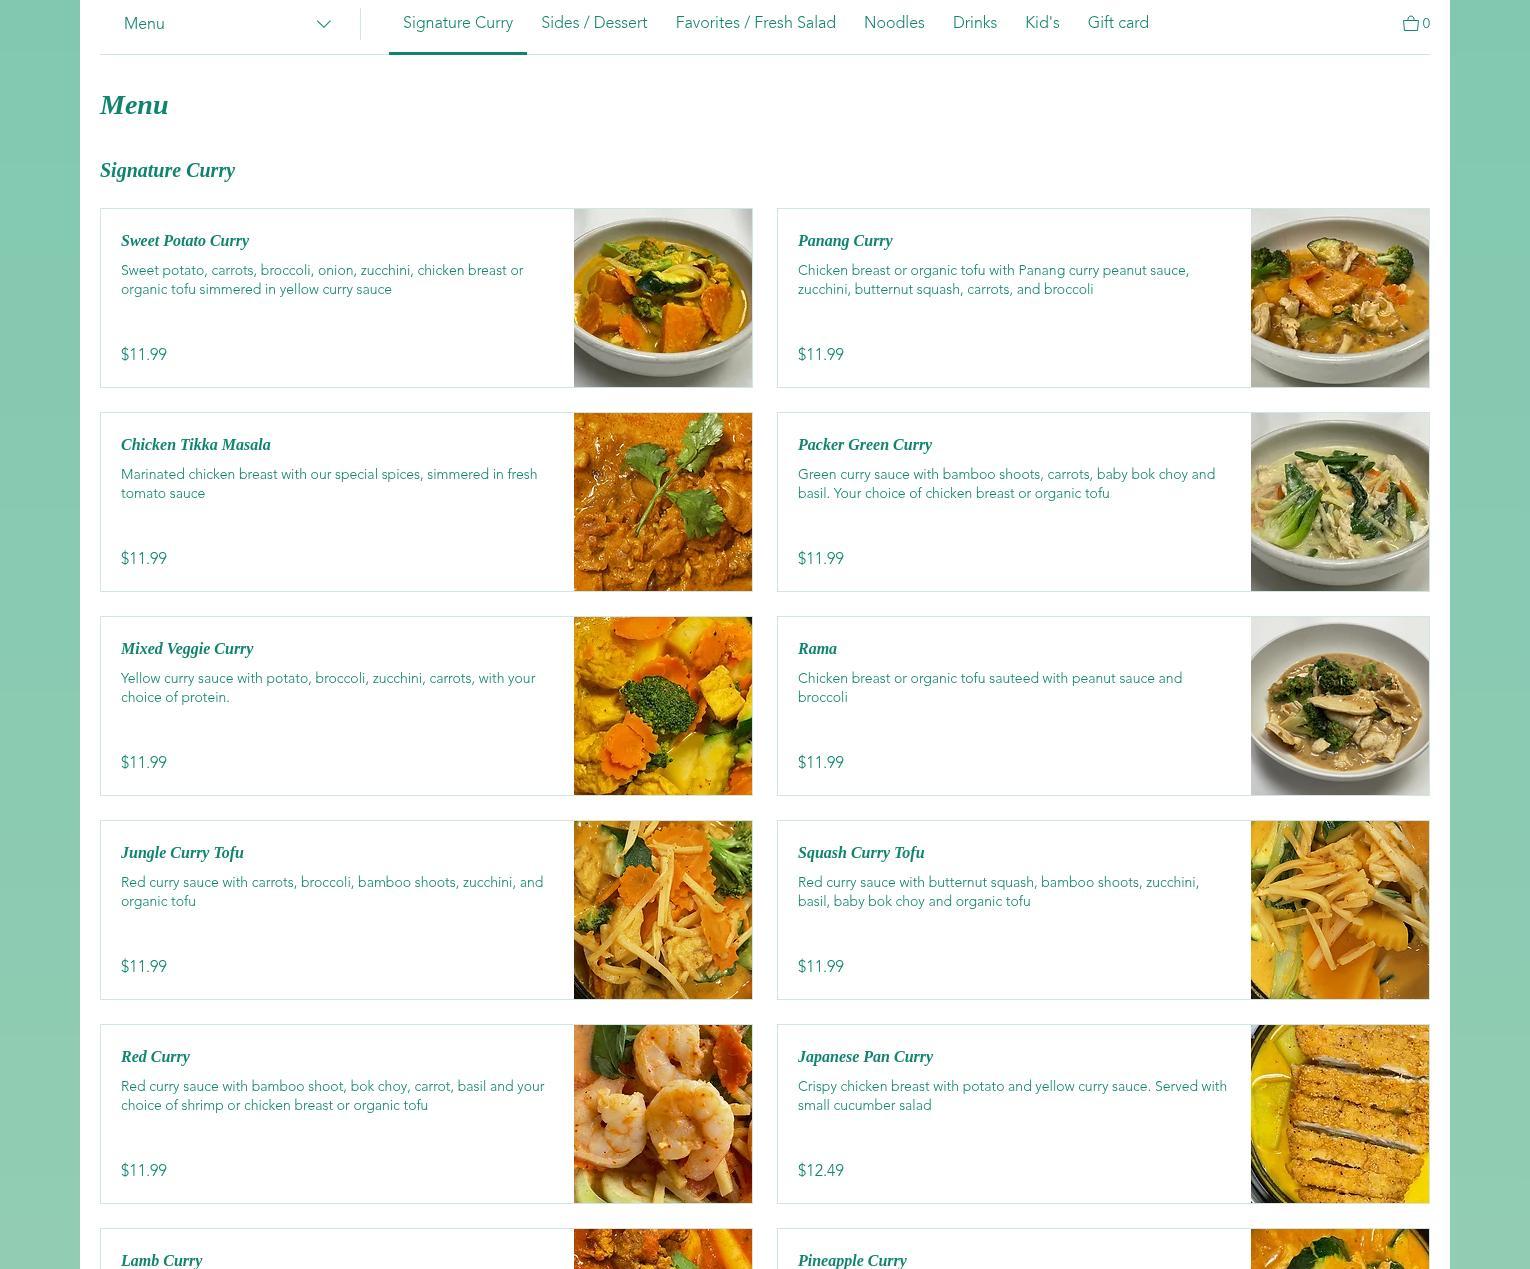The height and width of the screenshot is (1269, 1530).
Task: Open the Japanese Pan Curry image
Action: point(1340,1114)
